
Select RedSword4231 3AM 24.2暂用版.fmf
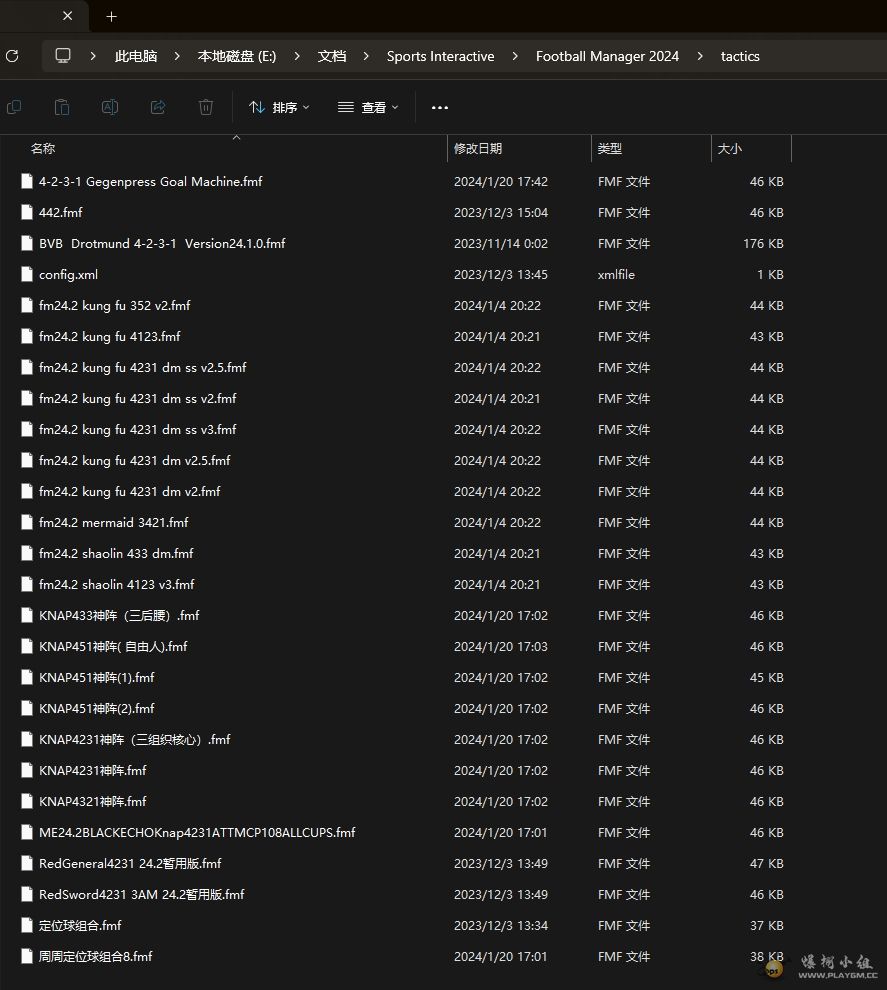[x=141, y=895]
